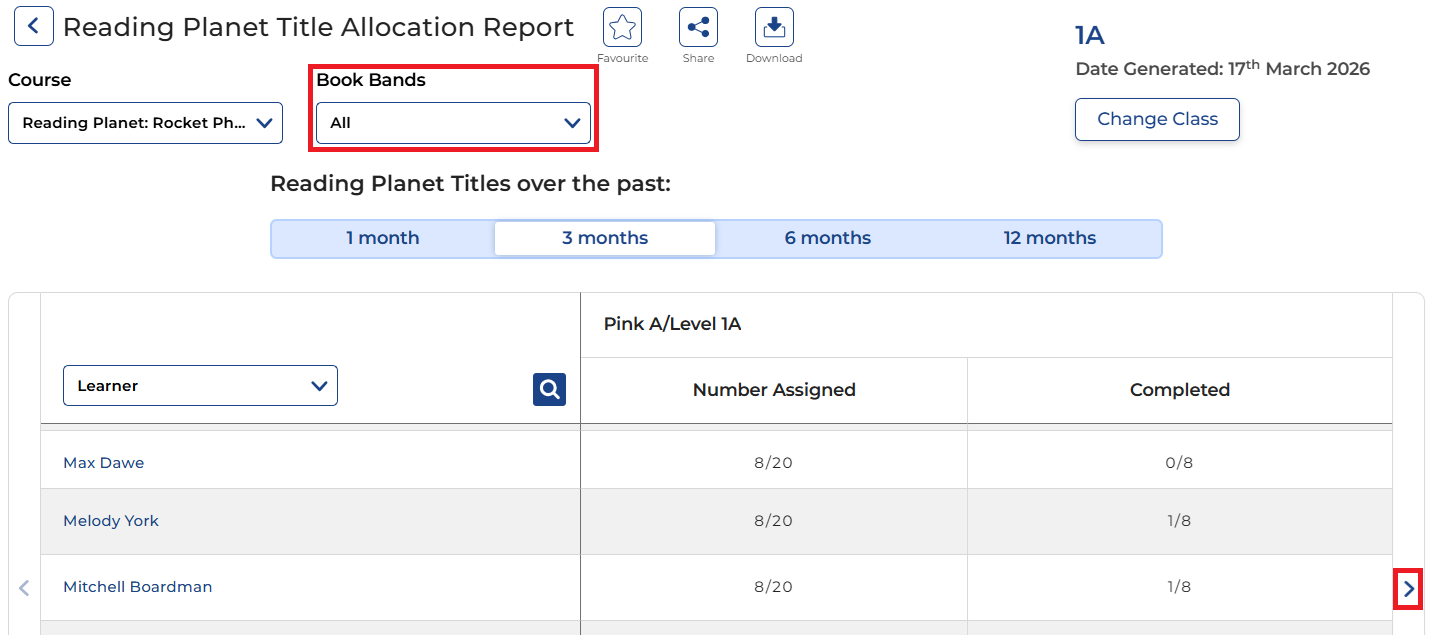Switch to 12 months time range

(x=1049, y=238)
